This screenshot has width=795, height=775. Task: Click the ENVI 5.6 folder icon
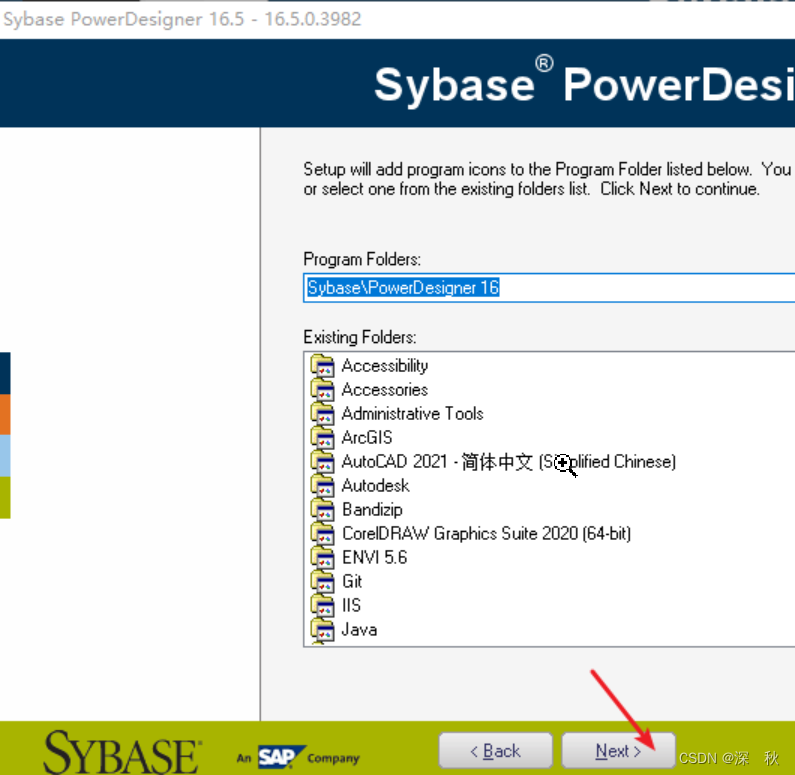(x=322, y=558)
